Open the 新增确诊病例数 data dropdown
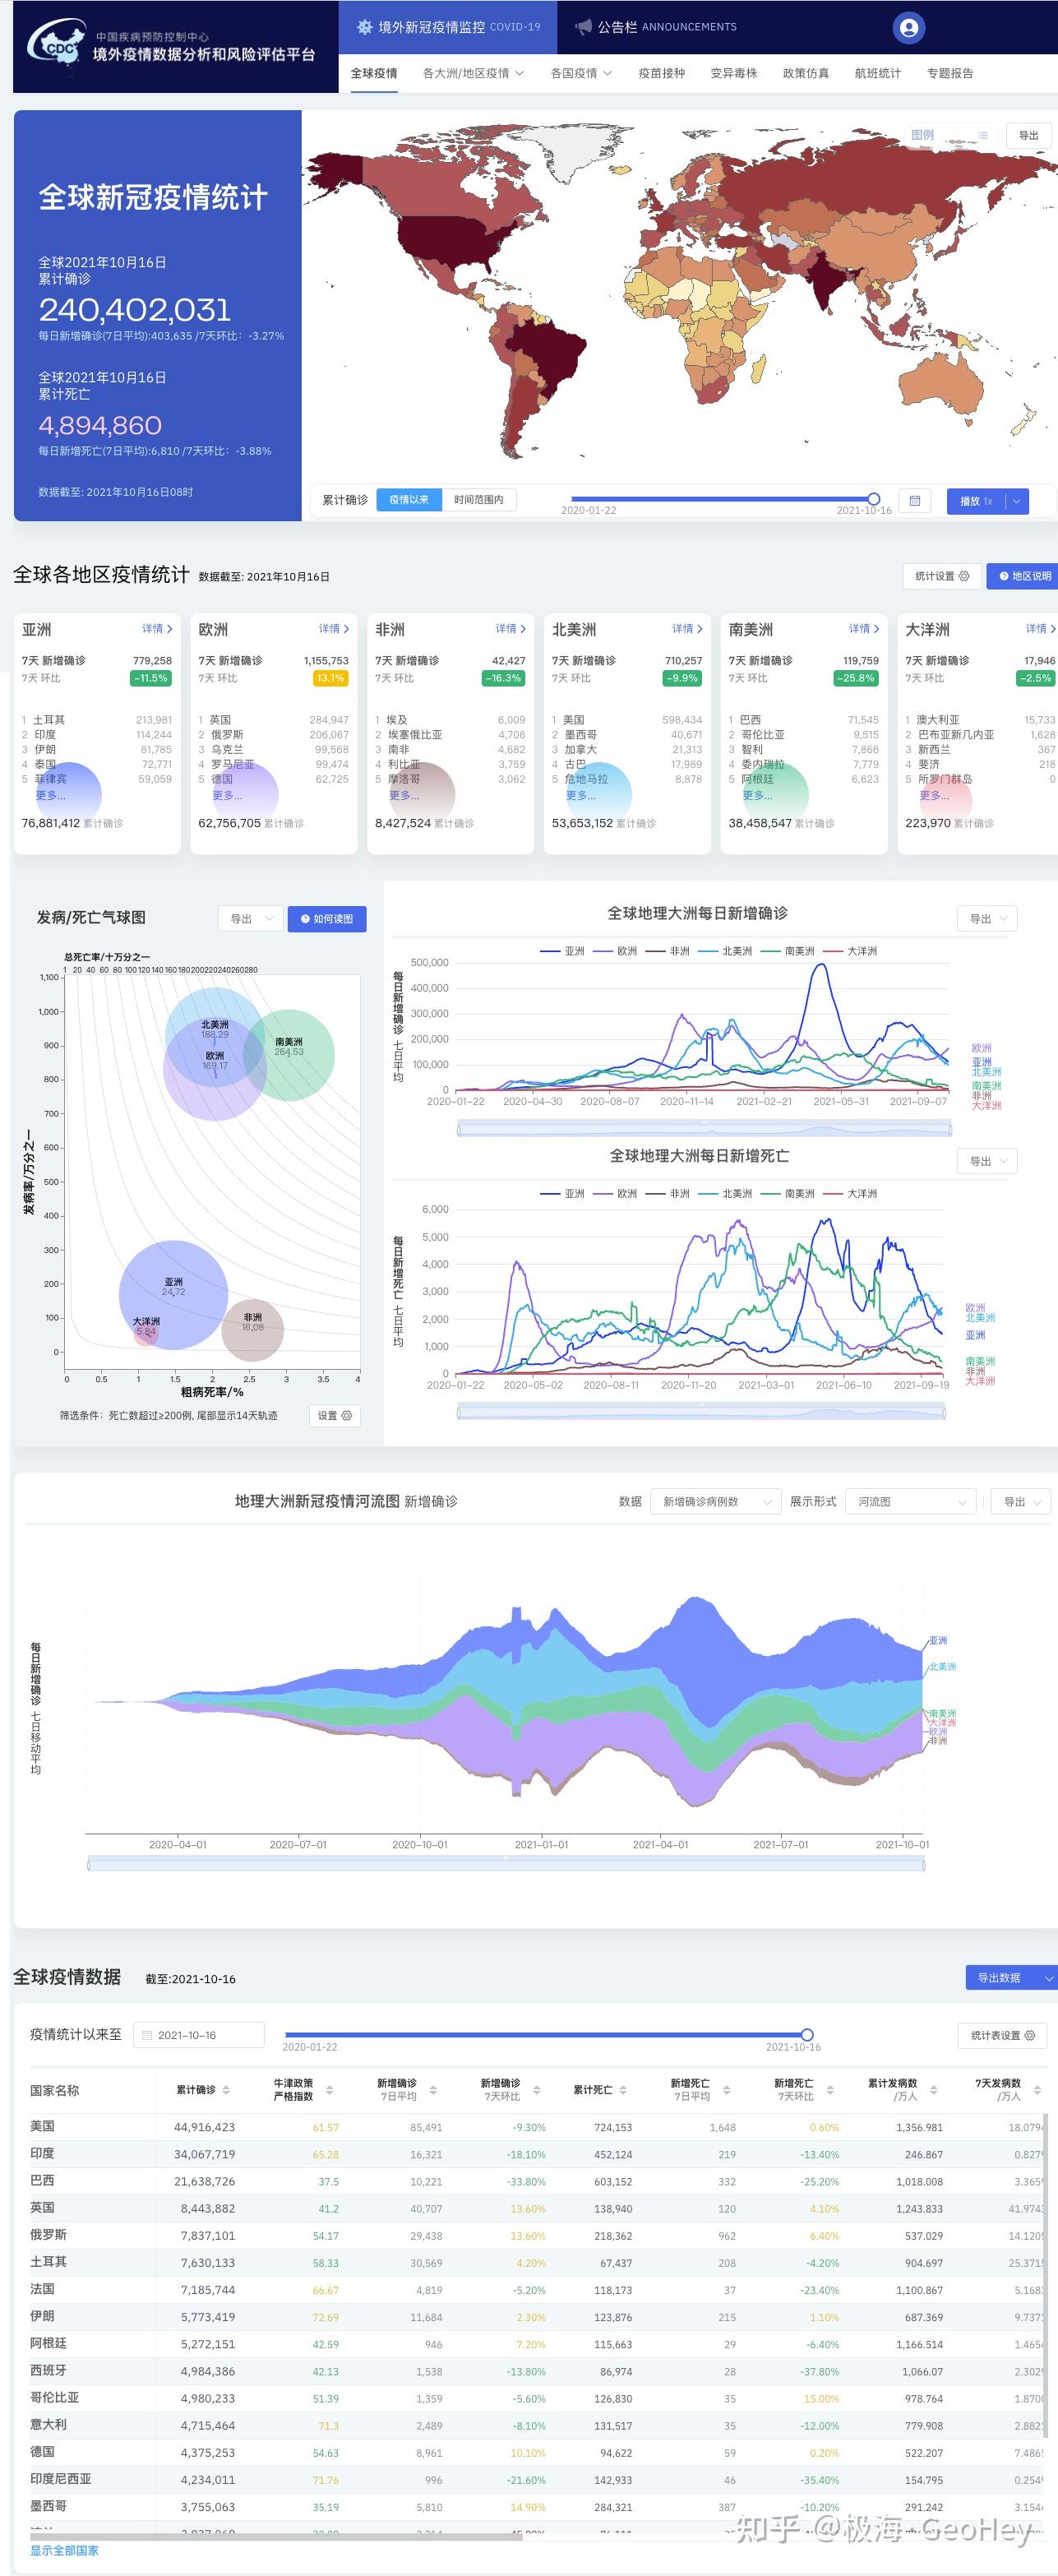 pos(714,1501)
